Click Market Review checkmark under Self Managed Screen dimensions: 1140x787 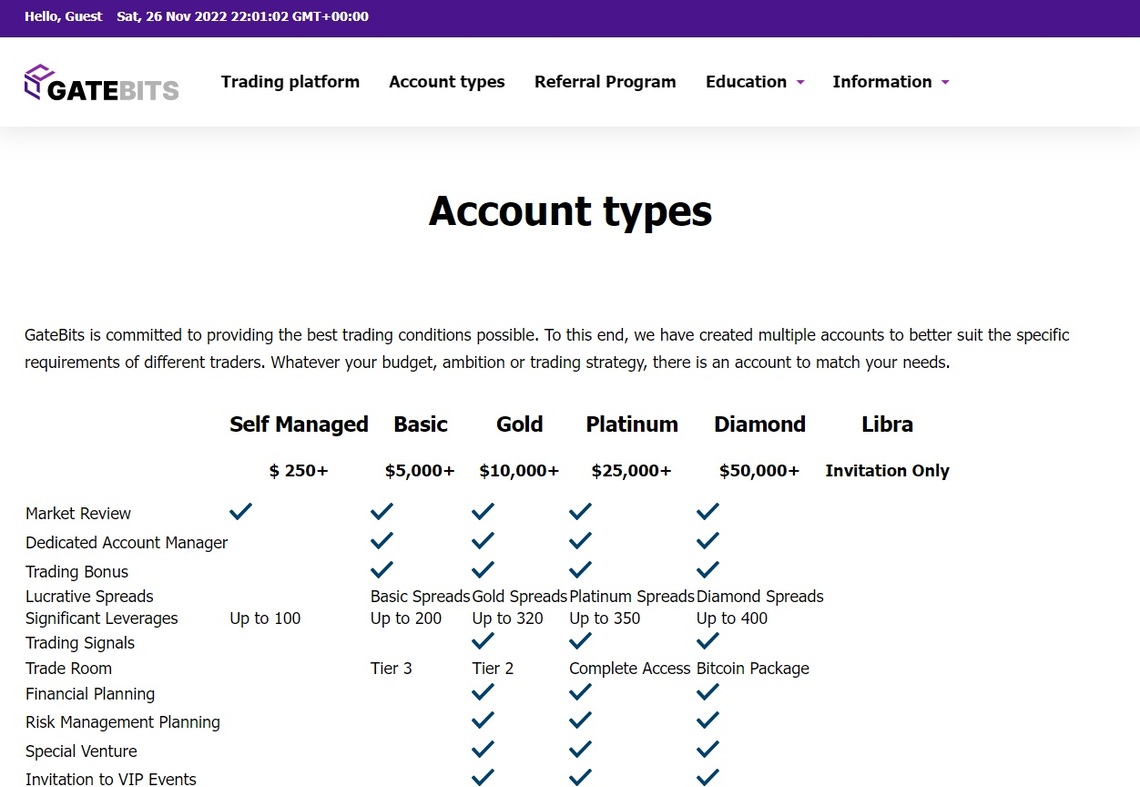pyautogui.click(x=241, y=511)
